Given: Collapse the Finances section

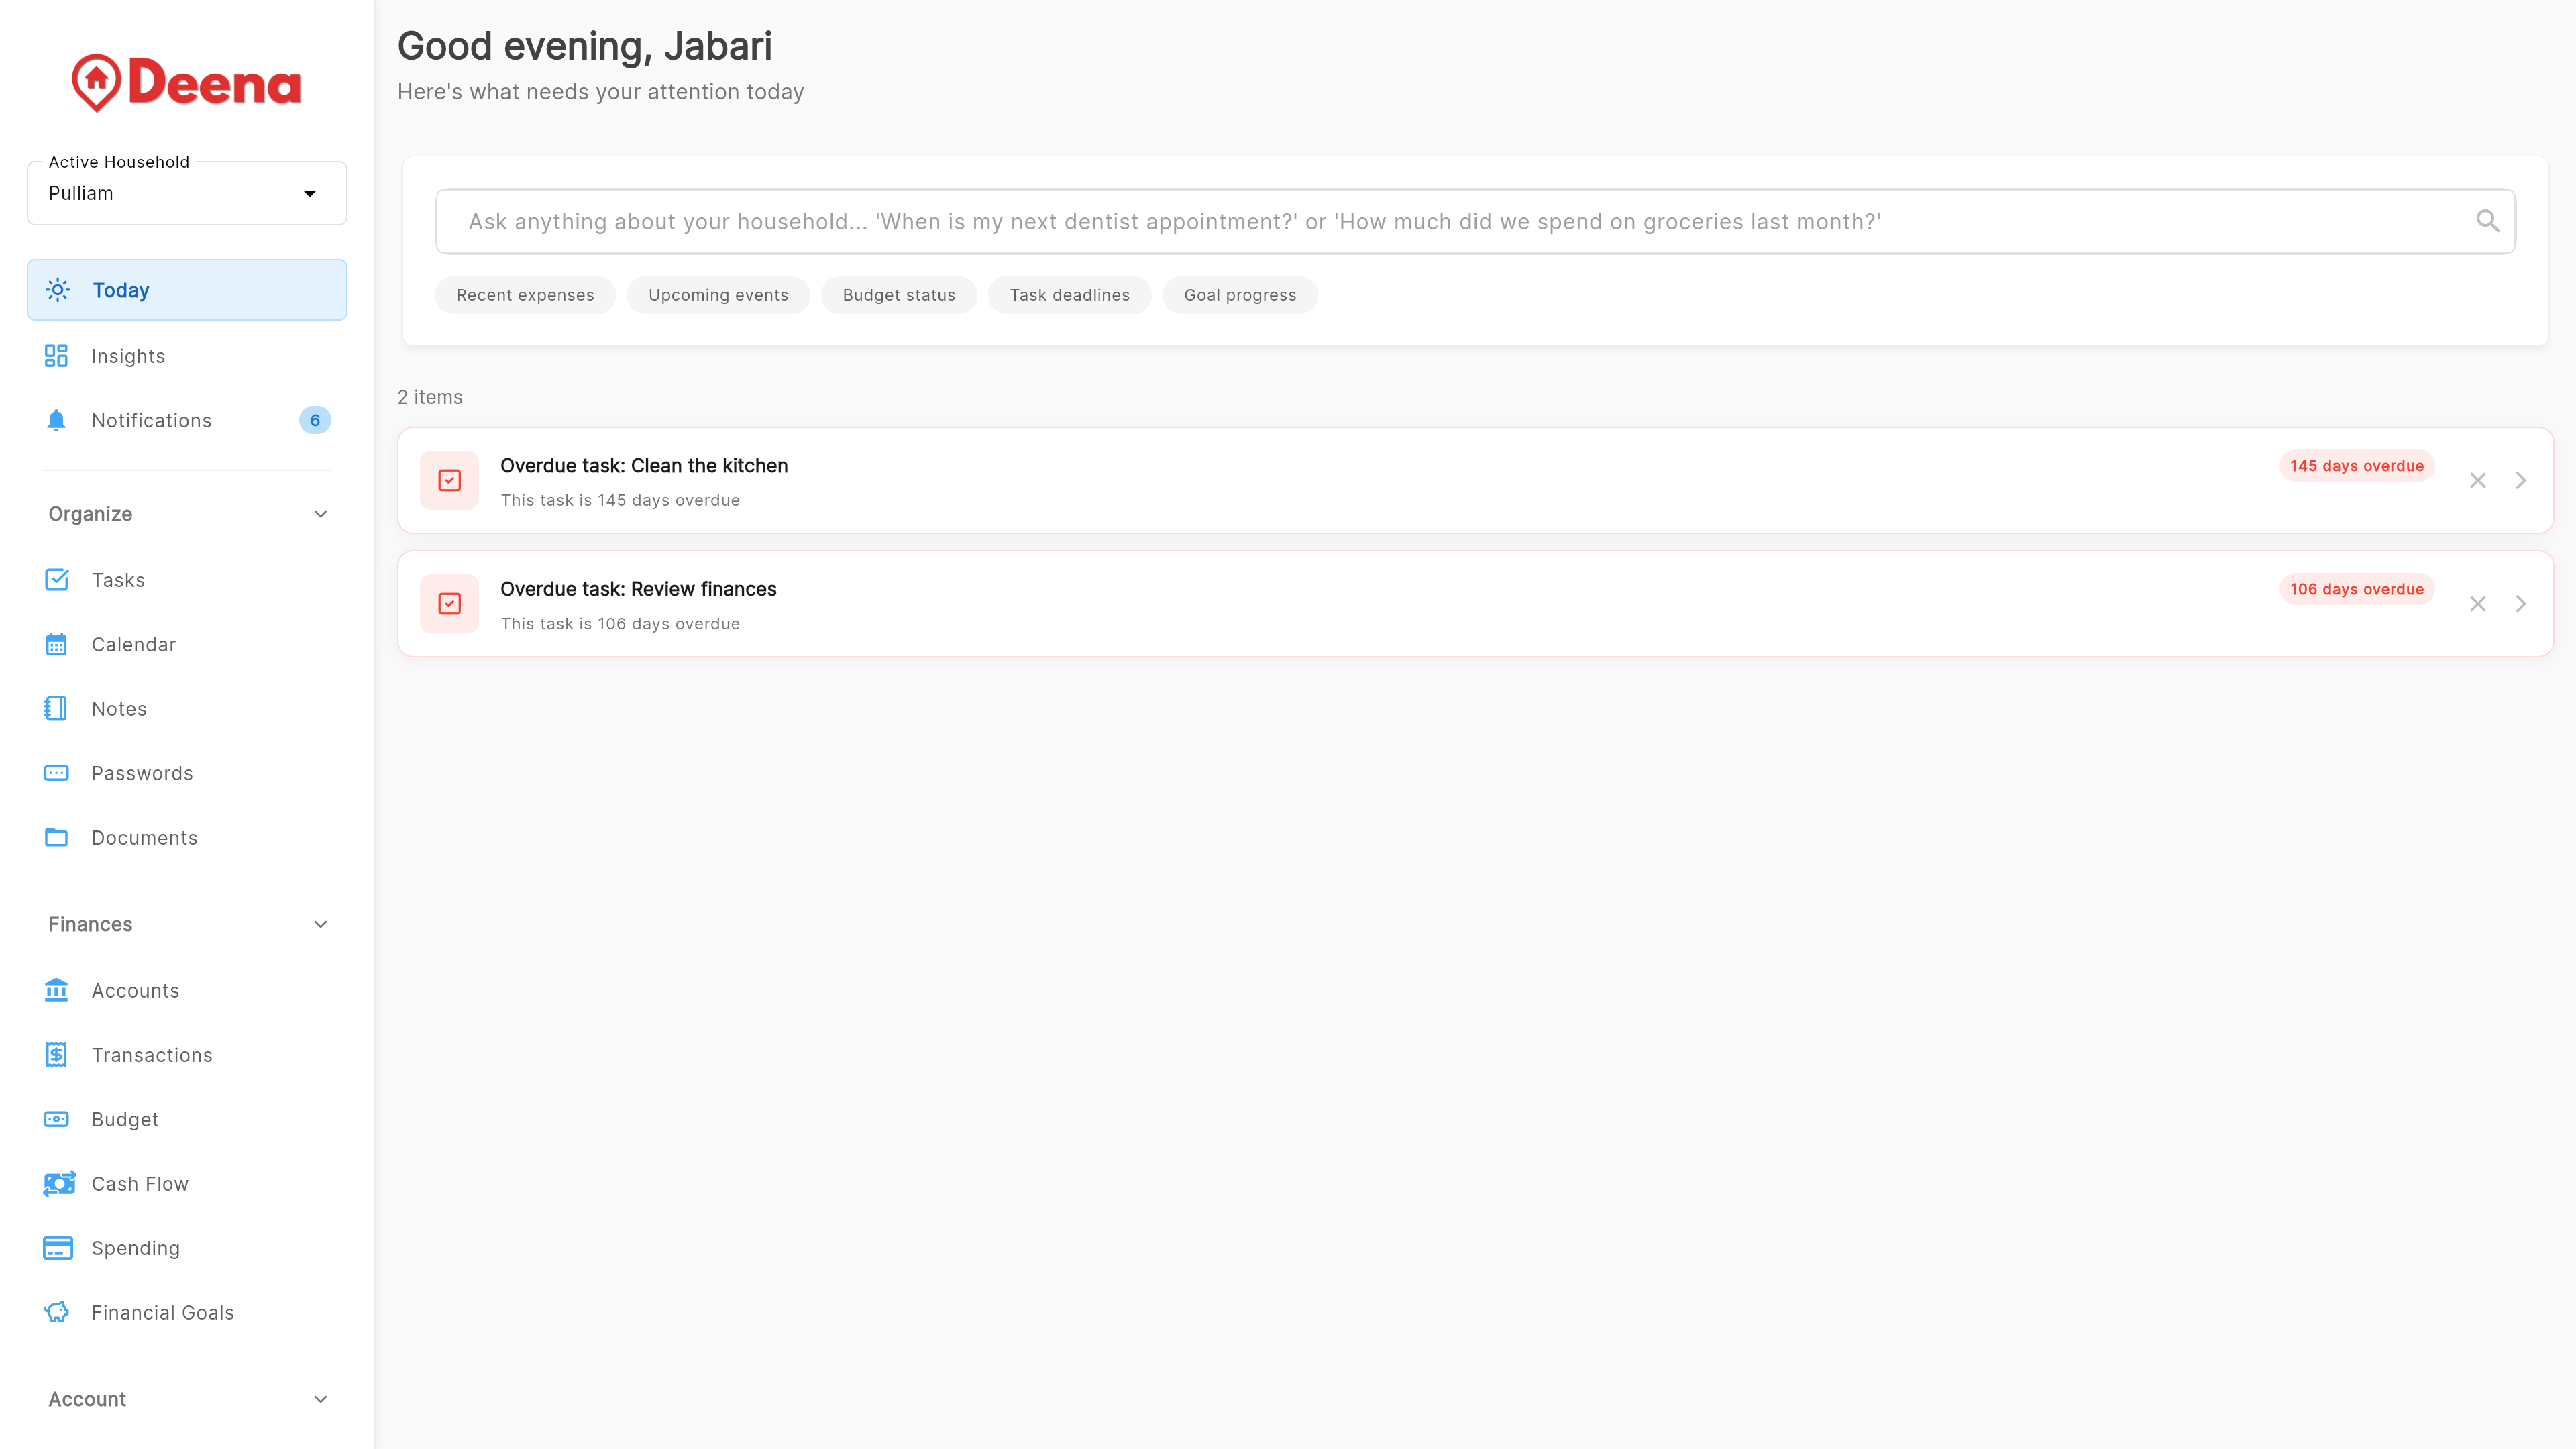Looking at the screenshot, I should [319, 924].
